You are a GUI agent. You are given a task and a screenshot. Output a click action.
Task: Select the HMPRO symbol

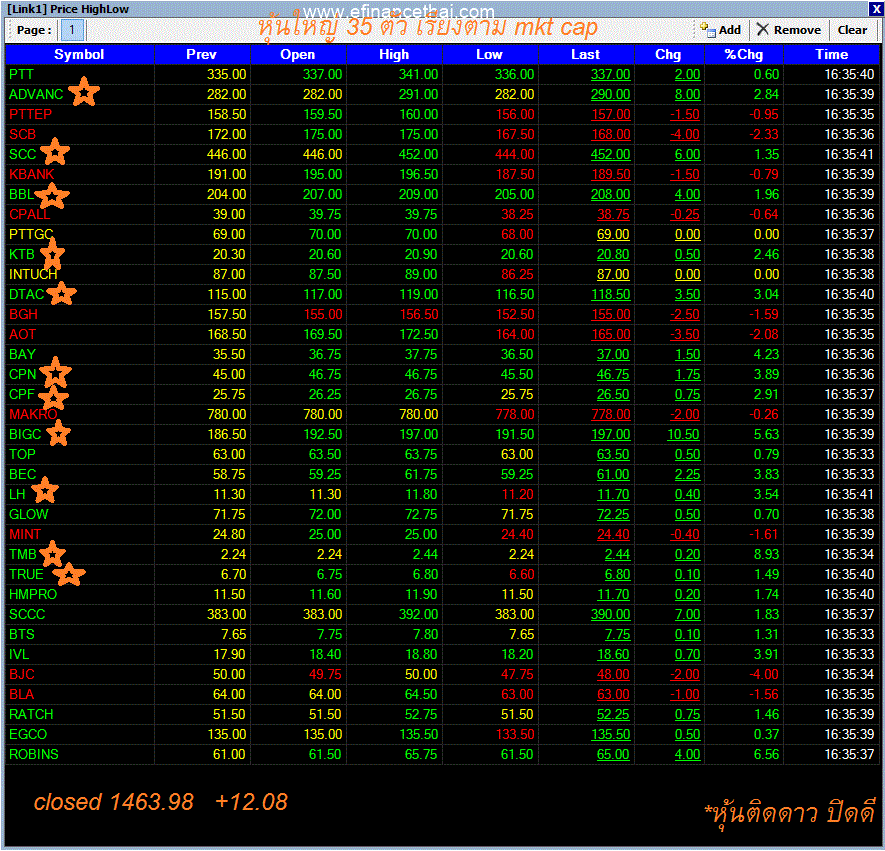tap(33, 595)
